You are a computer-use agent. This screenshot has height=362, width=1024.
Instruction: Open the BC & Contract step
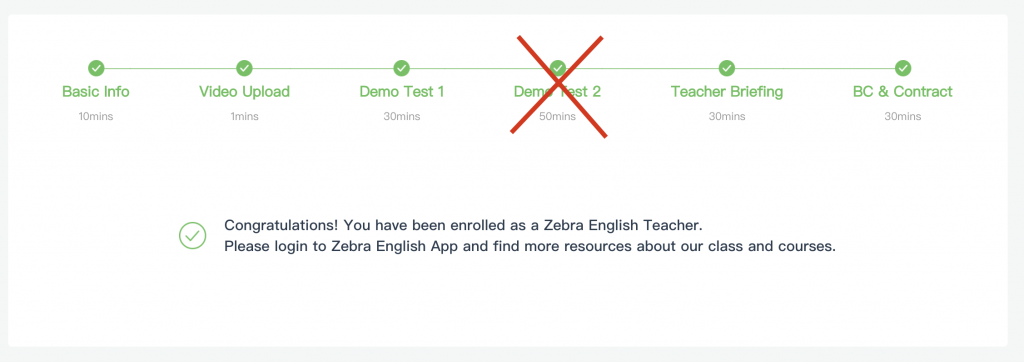click(x=903, y=91)
